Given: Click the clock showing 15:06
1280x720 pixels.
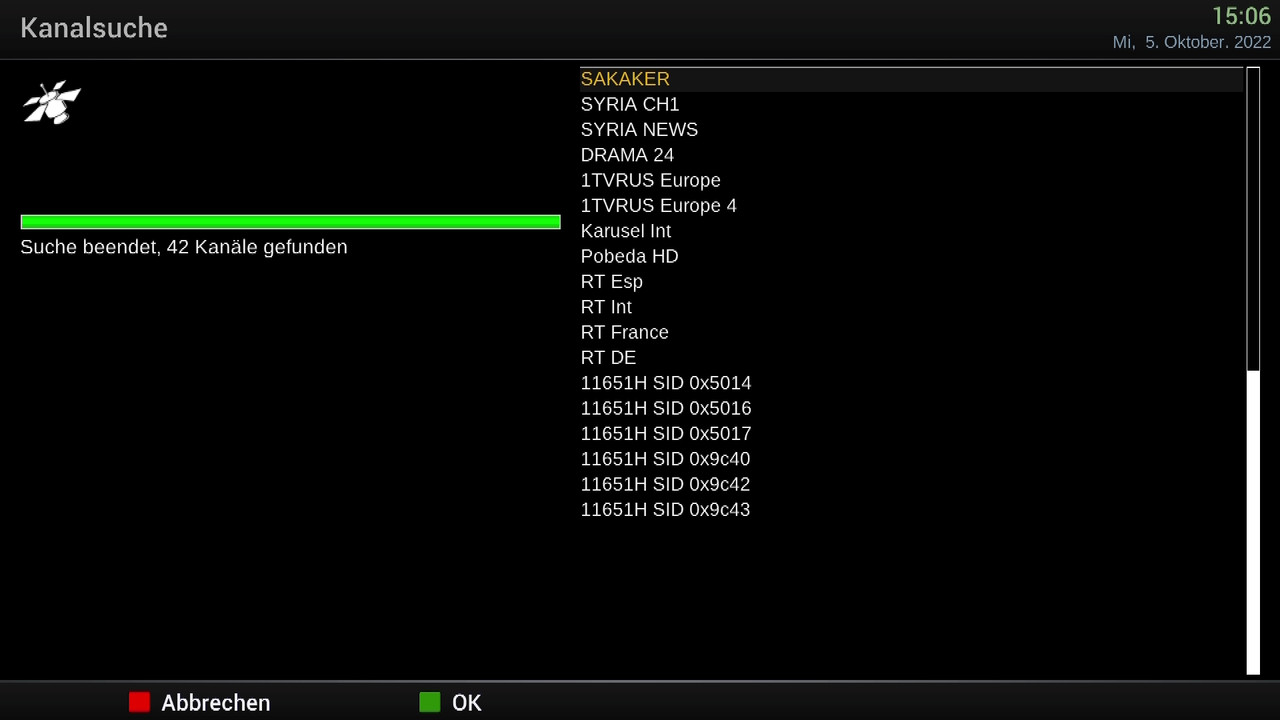Looking at the screenshot, I should click(1241, 16).
